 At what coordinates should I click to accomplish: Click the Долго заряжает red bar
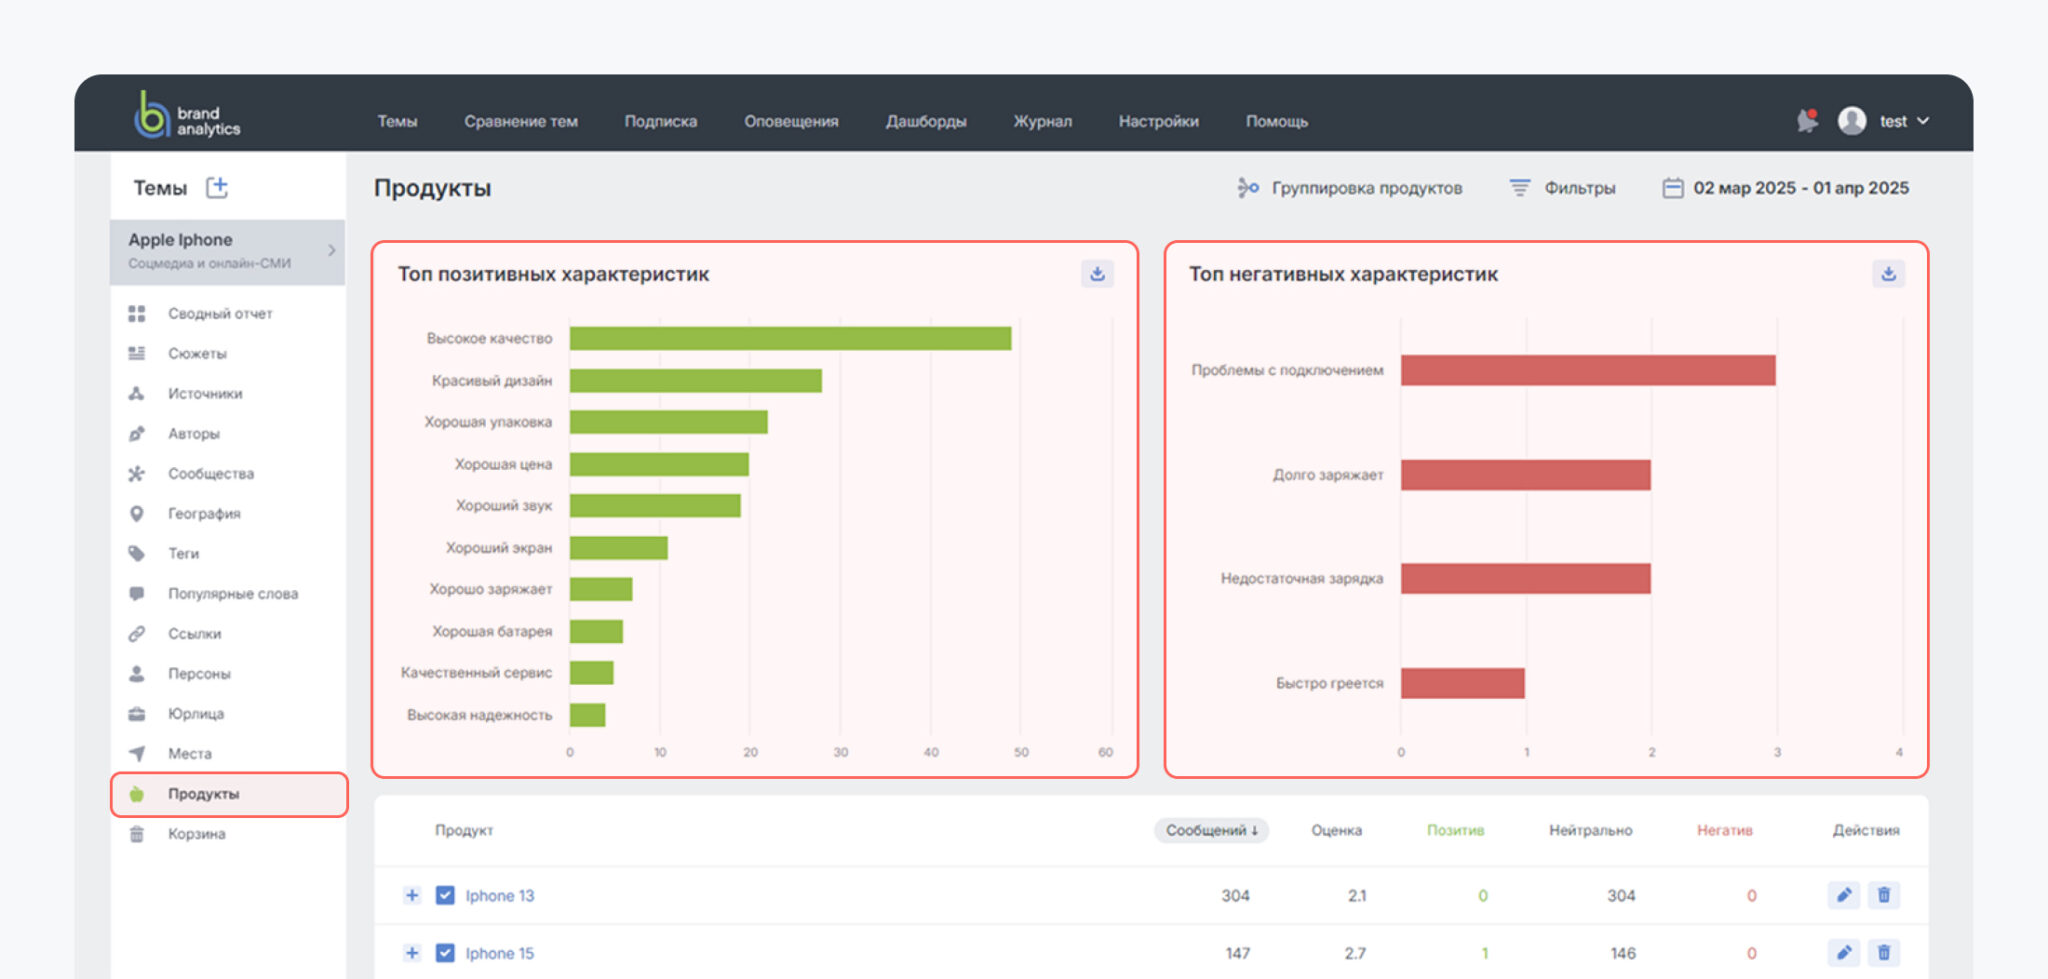(x=1526, y=474)
